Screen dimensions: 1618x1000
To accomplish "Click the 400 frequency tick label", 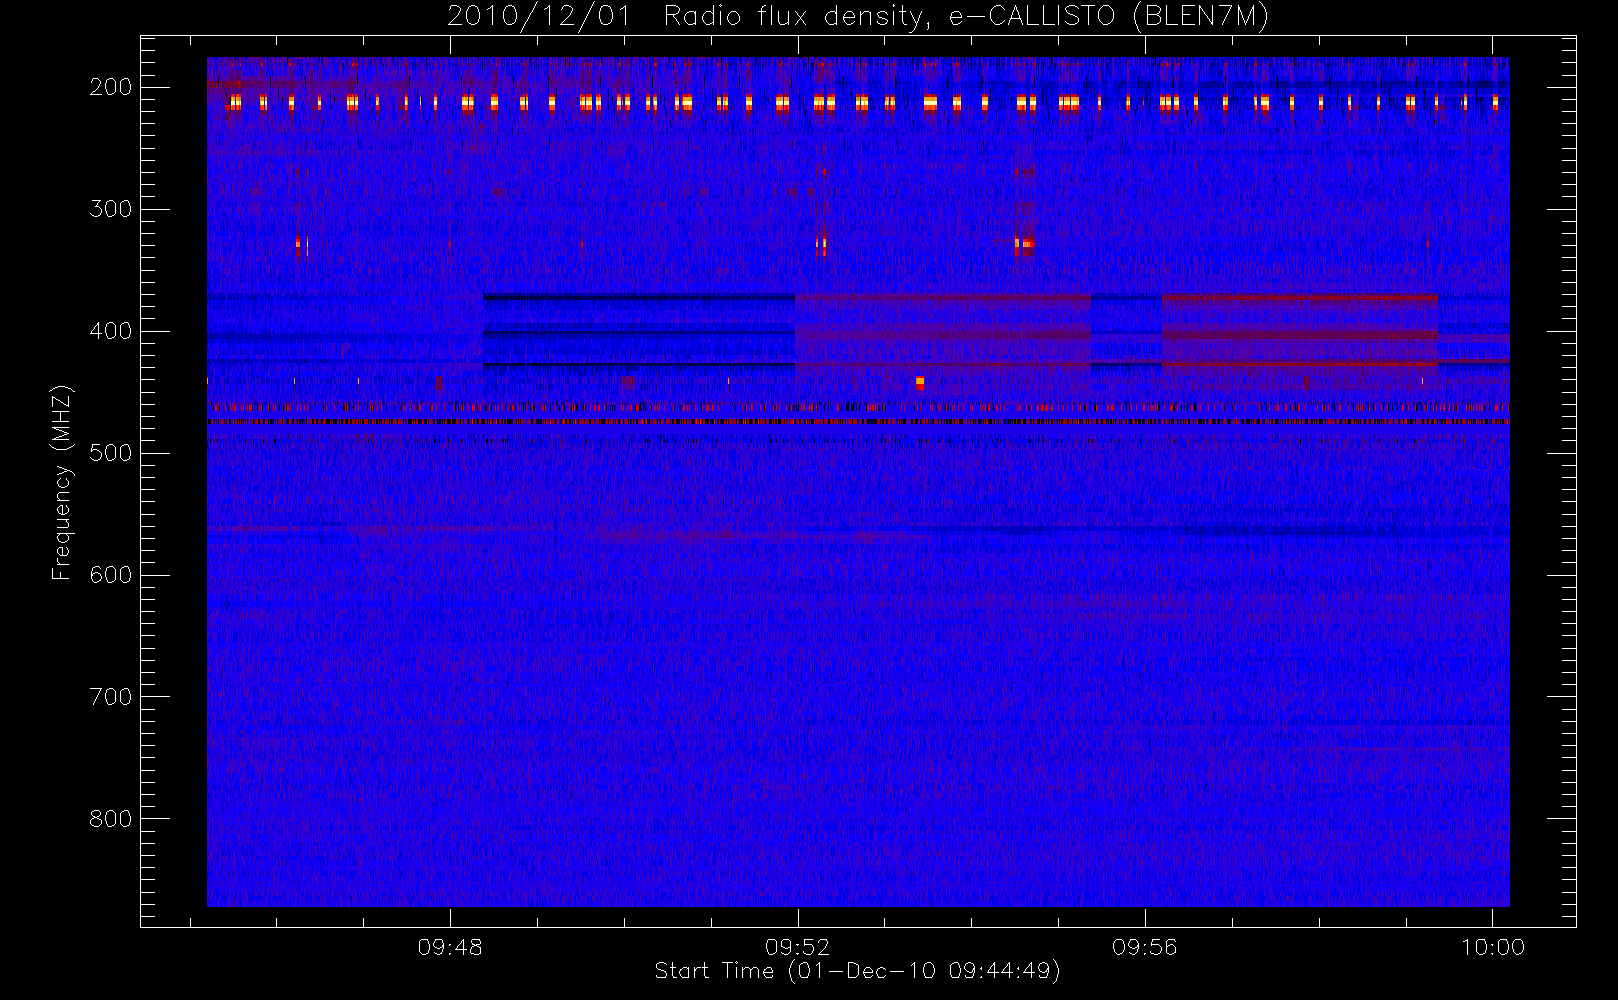I will click(x=111, y=331).
